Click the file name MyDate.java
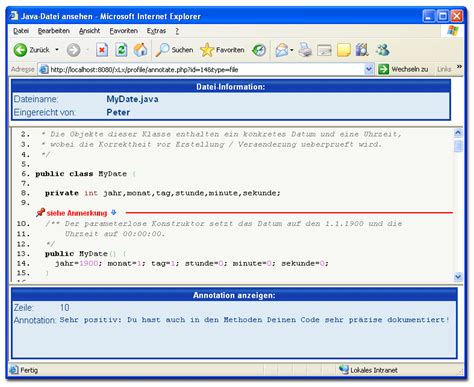 (x=132, y=99)
